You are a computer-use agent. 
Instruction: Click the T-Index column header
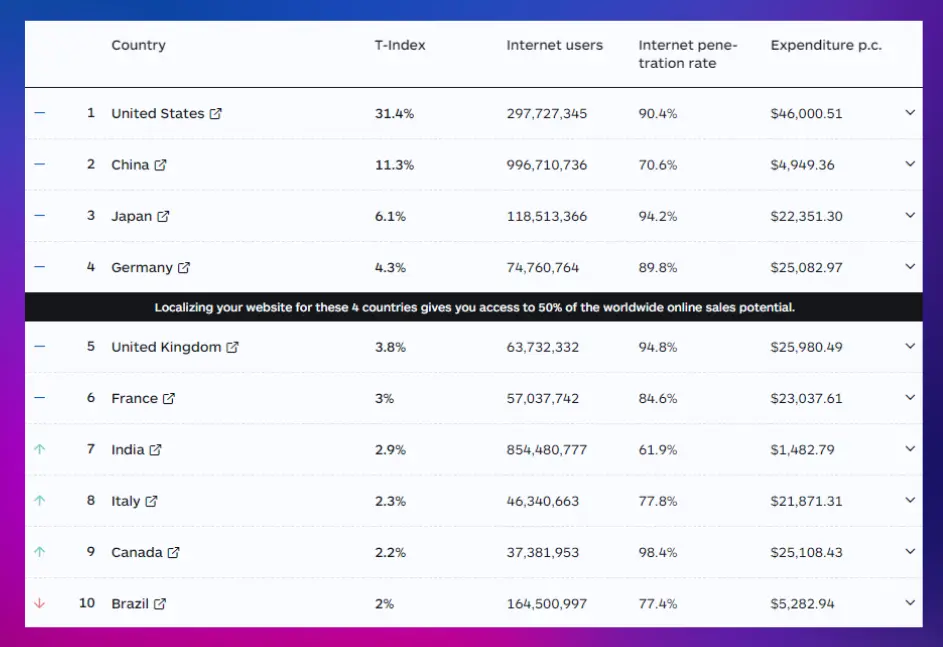pos(400,46)
